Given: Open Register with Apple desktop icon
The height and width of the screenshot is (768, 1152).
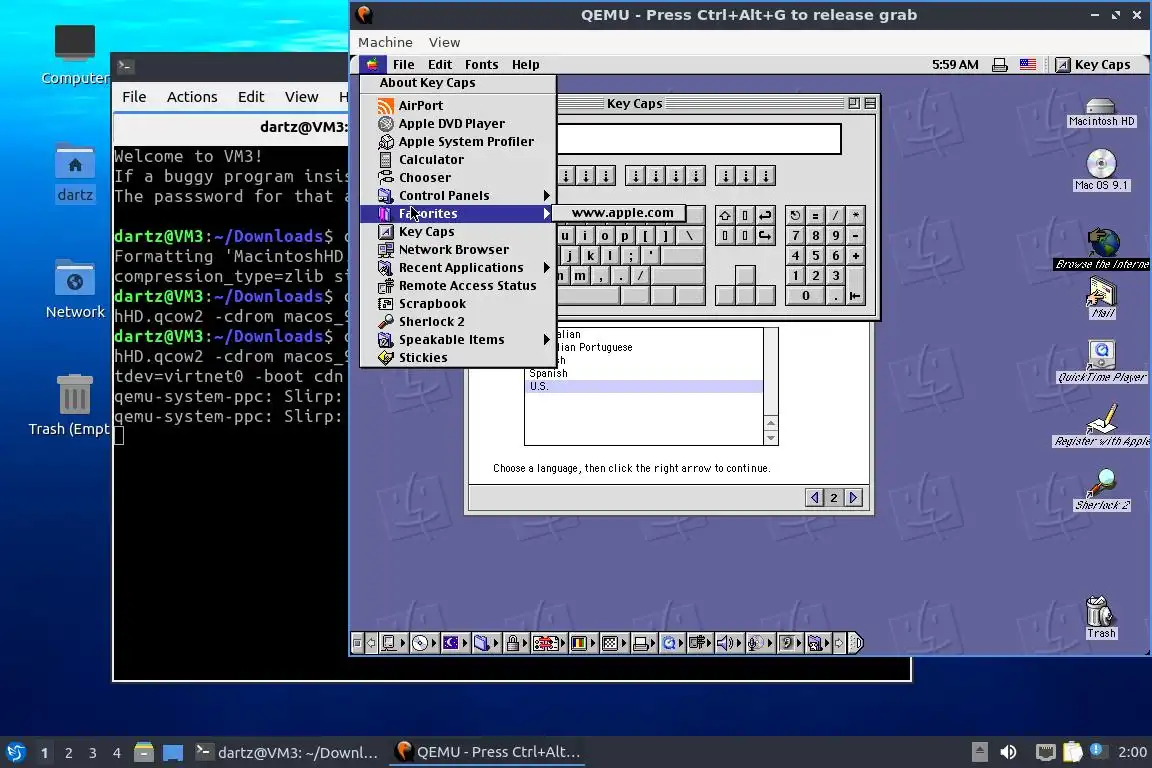Looking at the screenshot, I should coord(1101,426).
